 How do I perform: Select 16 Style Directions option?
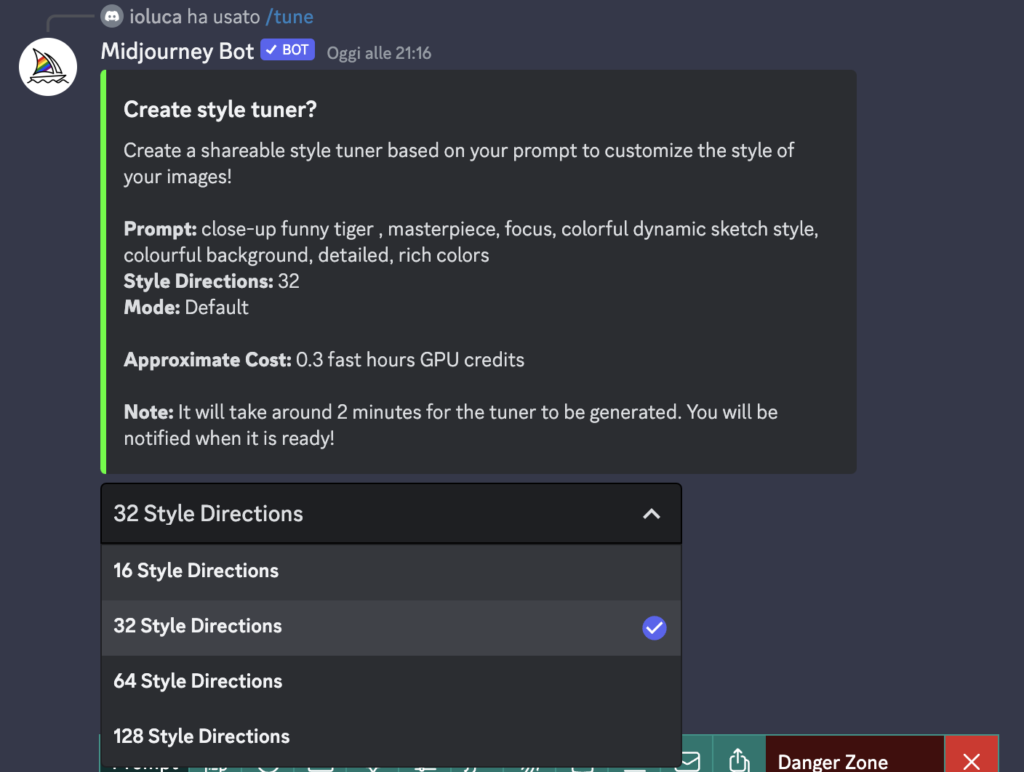click(x=391, y=571)
